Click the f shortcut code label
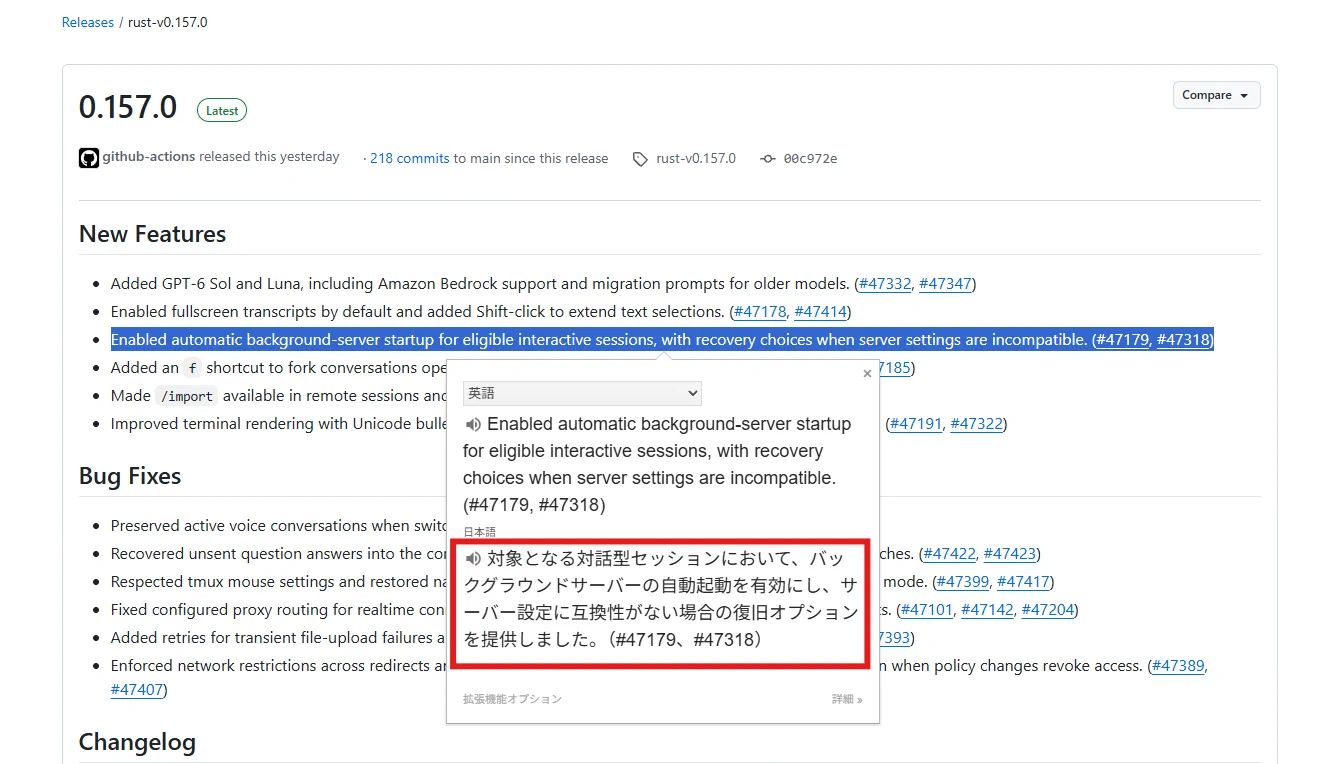This screenshot has height=764, width=1325. point(193,368)
